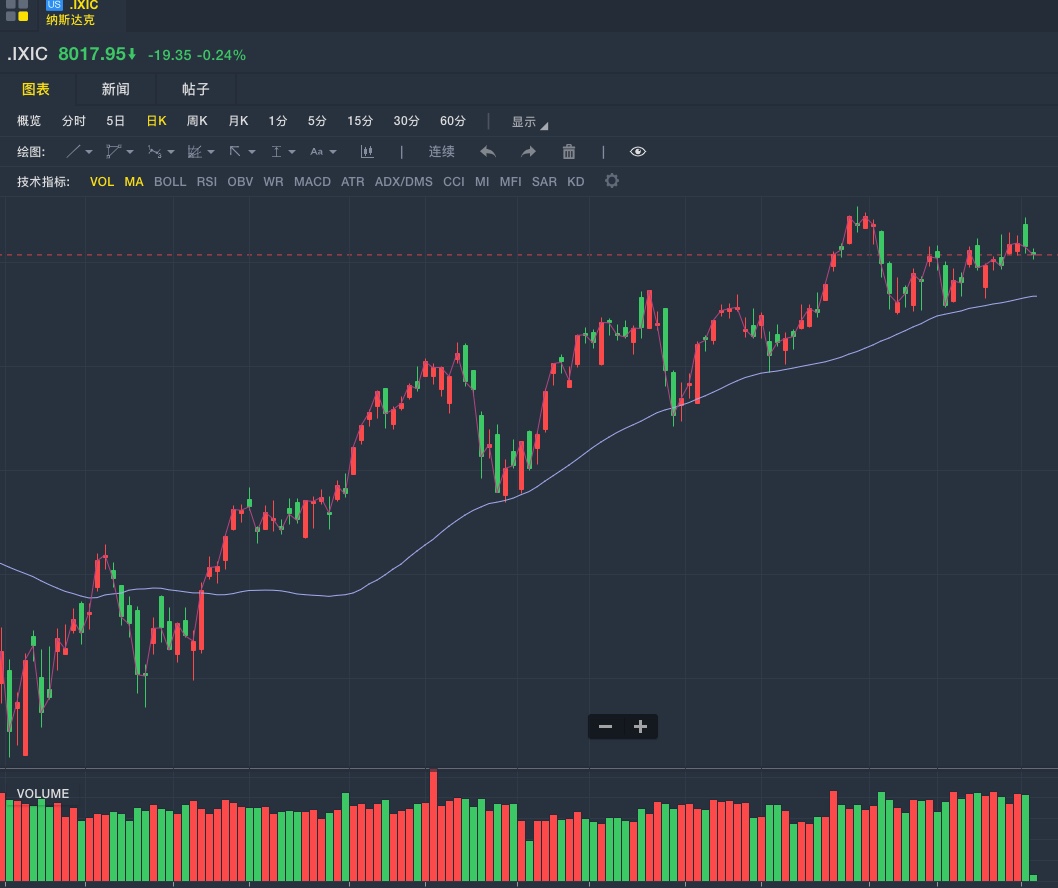Viewport: 1058px width, 888px height.
Task: Switch to the 新闻 news tab
Action: 115,89
